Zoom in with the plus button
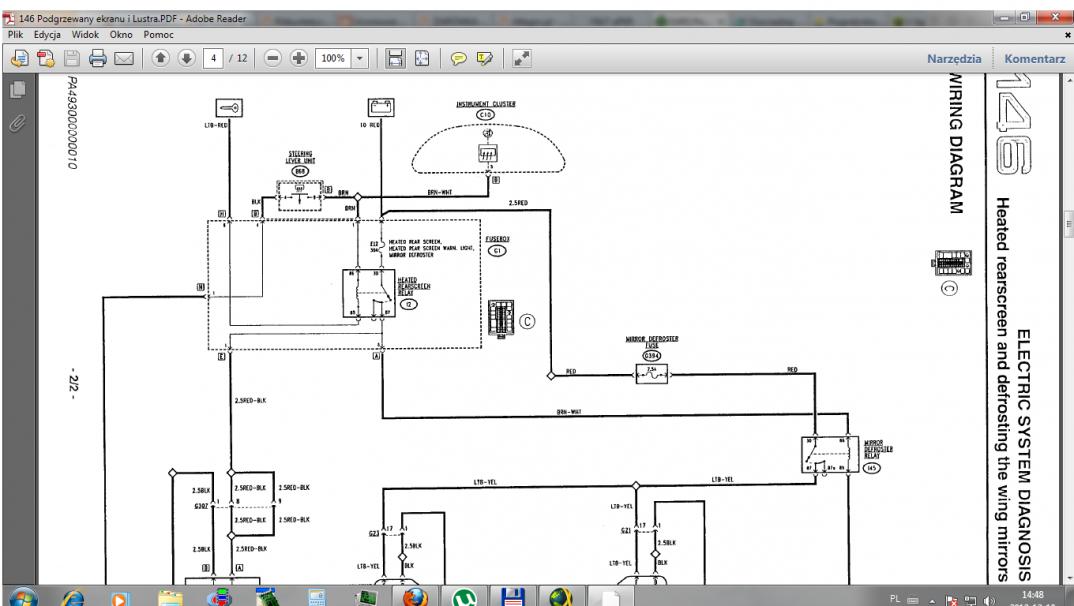This screenshot has height=606, width=1074. pyautogui.click(x=296, y=59)
